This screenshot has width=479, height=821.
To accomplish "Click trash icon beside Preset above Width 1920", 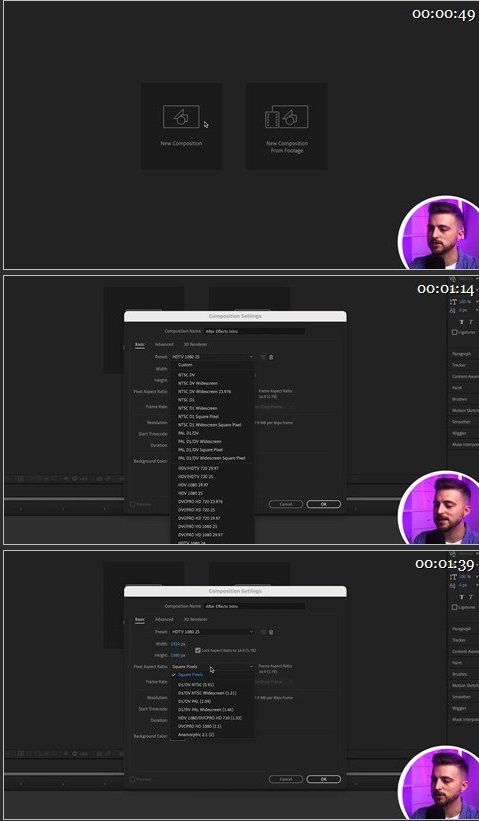I will point(271,632).
